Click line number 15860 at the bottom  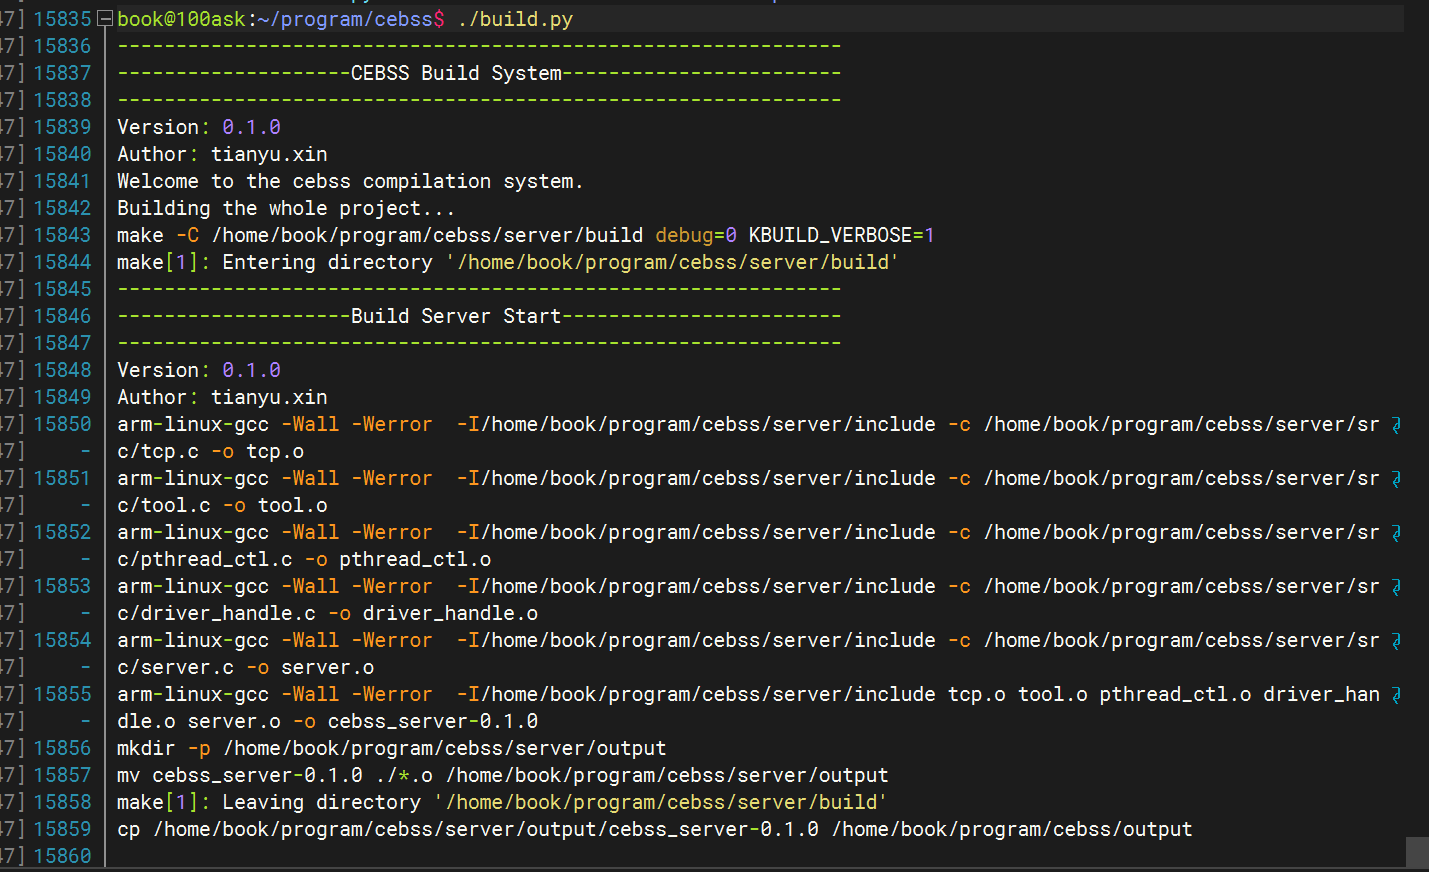(62, 855)
